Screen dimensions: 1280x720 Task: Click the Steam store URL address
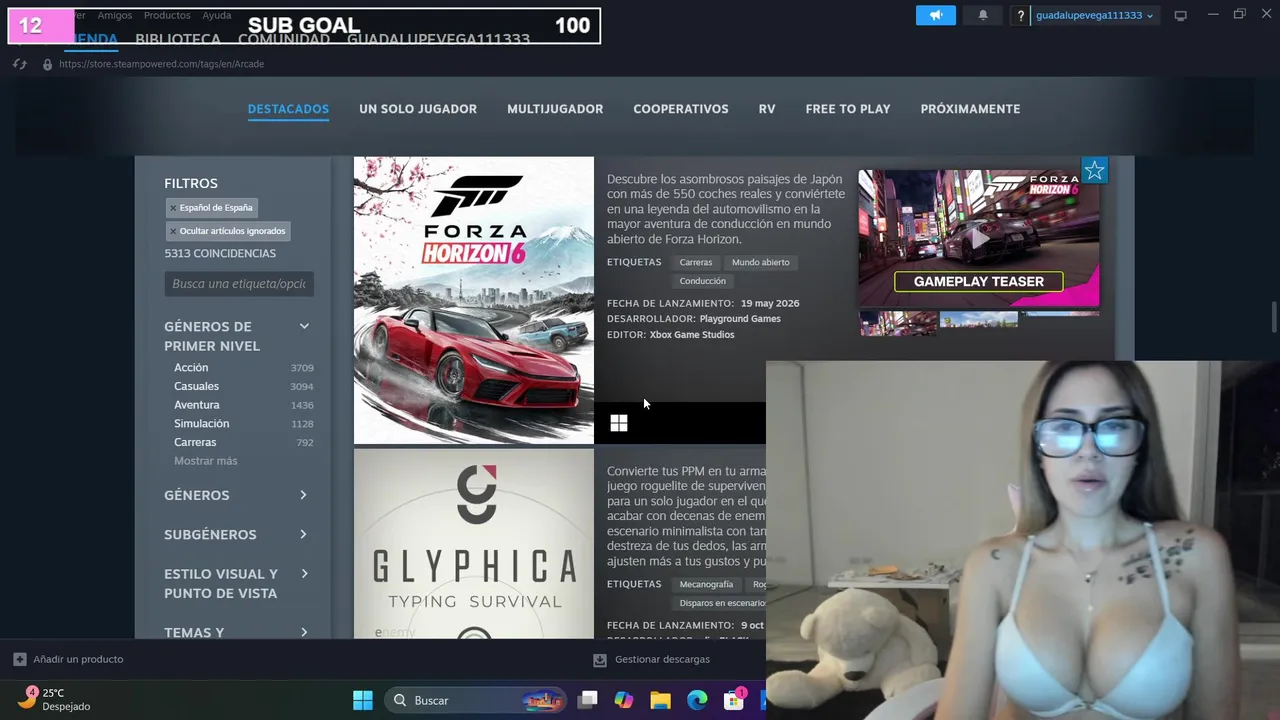tap(161, 64)
